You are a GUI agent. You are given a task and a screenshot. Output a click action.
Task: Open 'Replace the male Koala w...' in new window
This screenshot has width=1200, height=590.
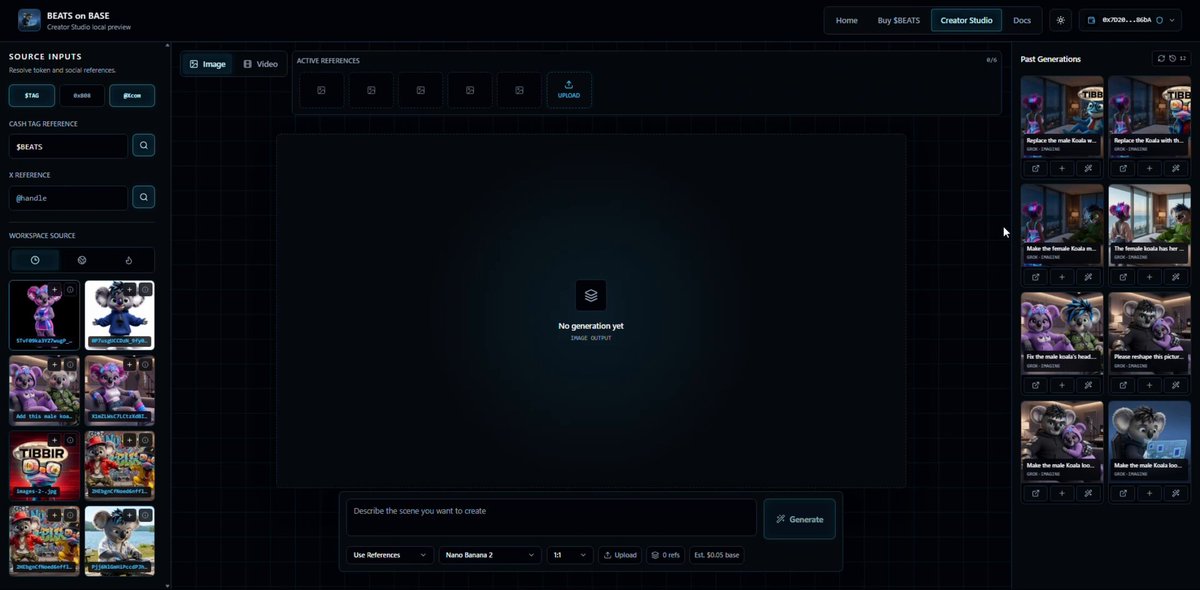(1035, 168)
